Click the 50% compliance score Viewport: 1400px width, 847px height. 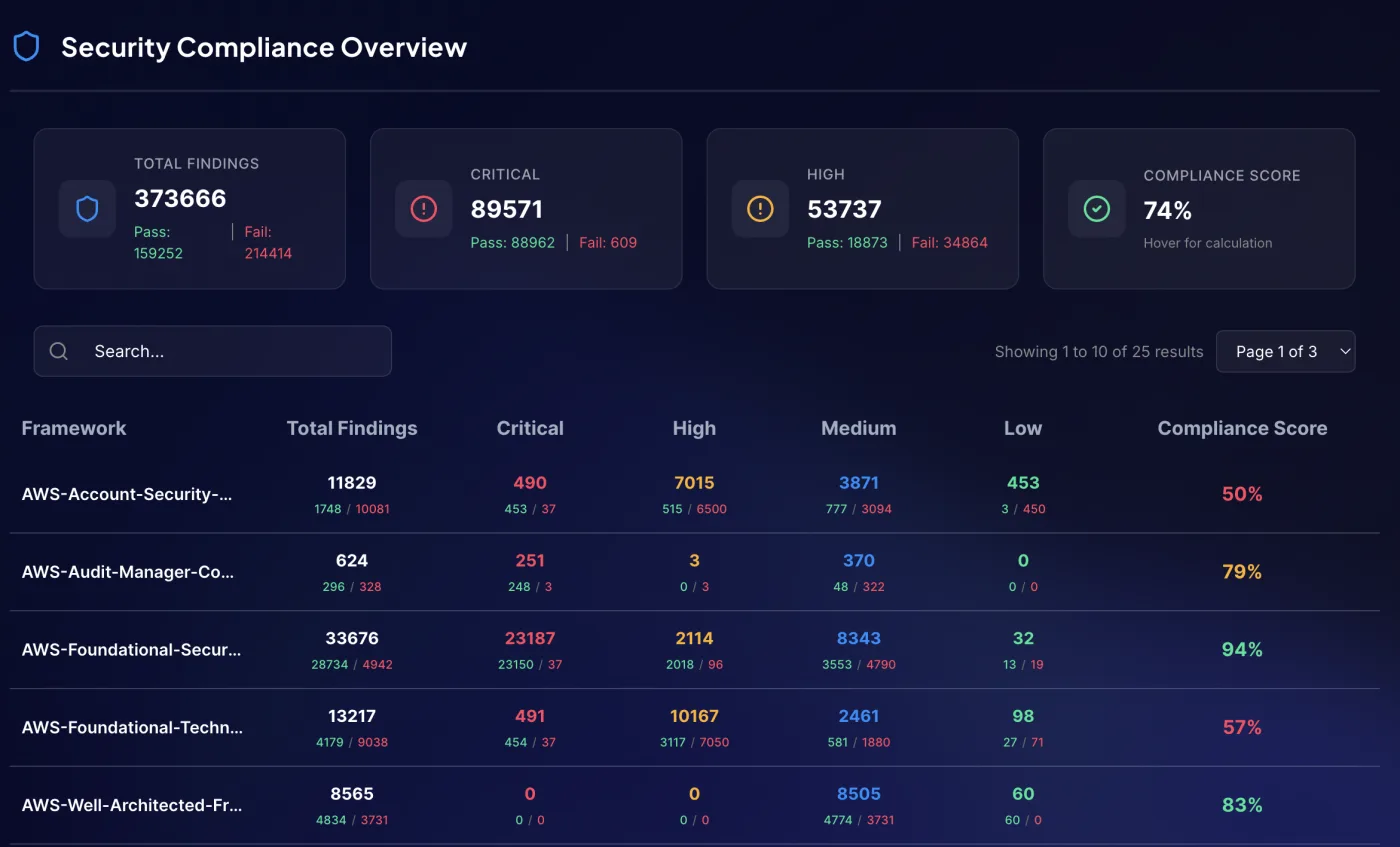[x=1242, y=494]
